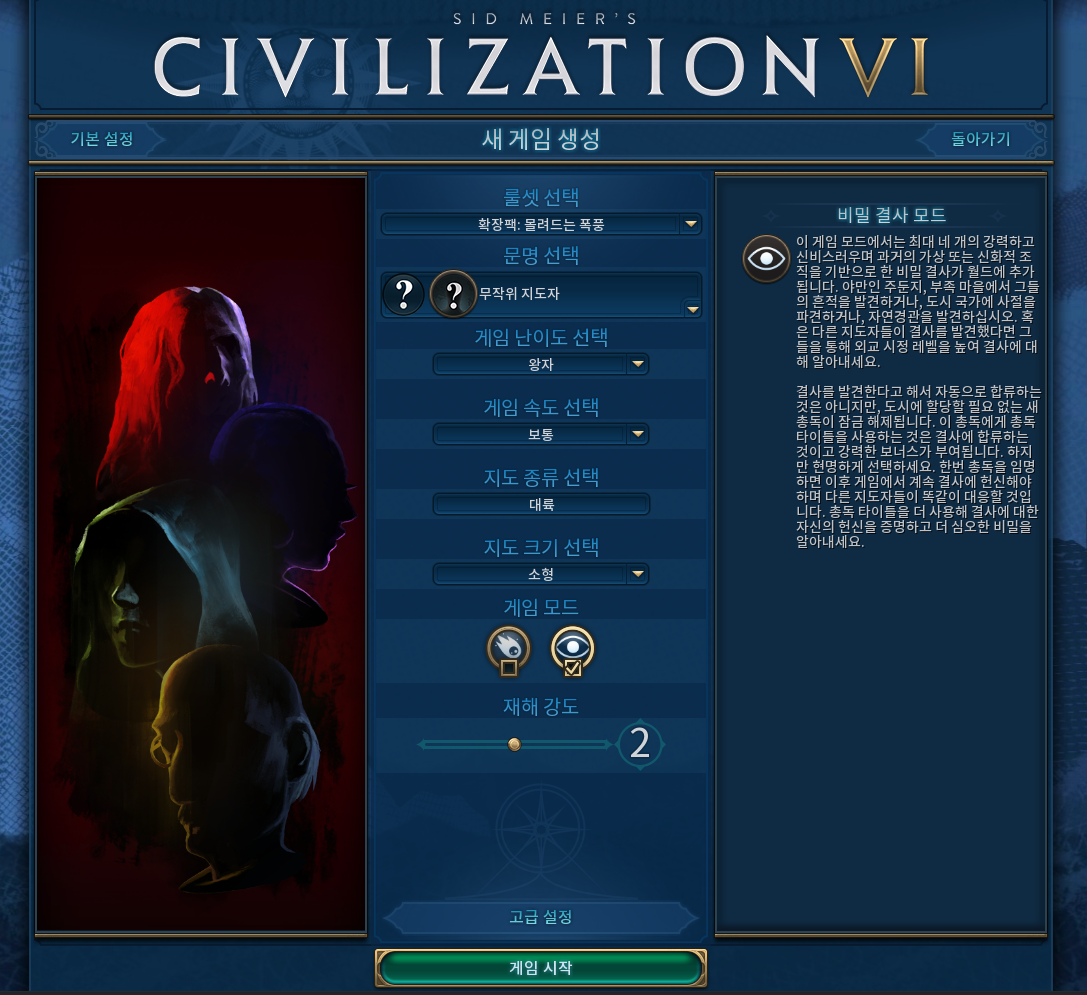Click the disaster intensity number 2 badge
Viewport: 1087px width, 995px height.
tap(640, 744)
